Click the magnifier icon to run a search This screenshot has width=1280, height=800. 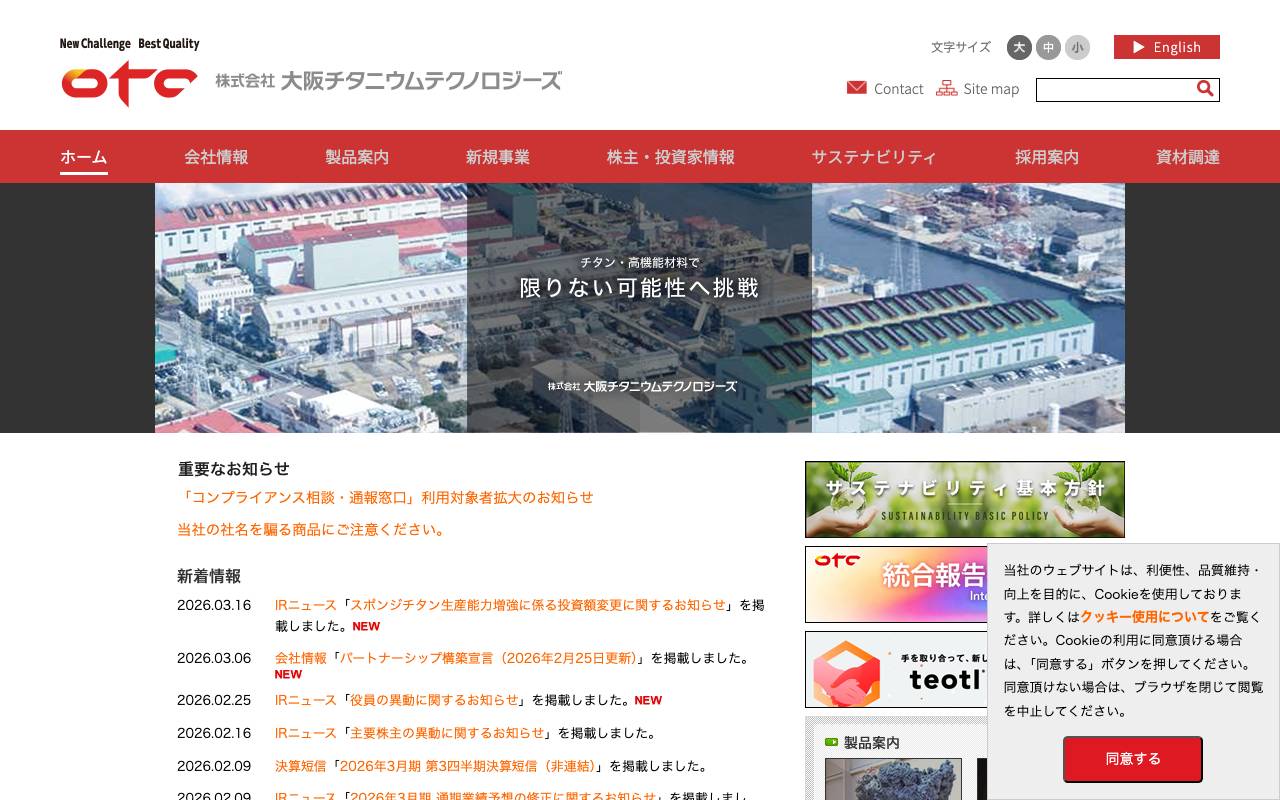1204,89
